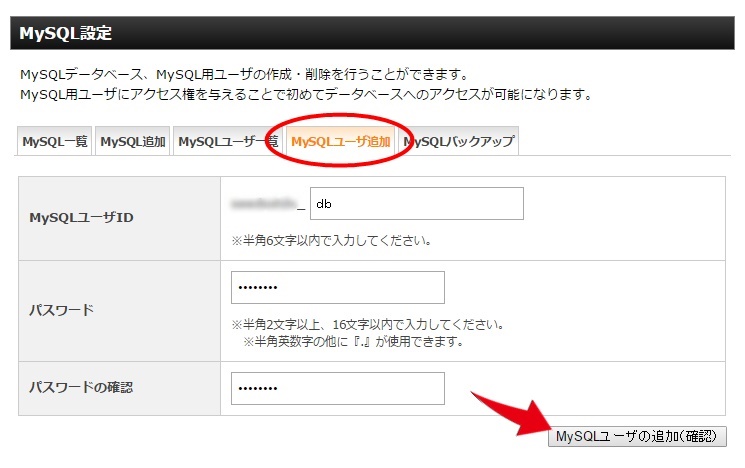Click the note ※半角英数字の他に『.』が使用できます。
This screenshot has height=468, width=745.
point(353,341)
